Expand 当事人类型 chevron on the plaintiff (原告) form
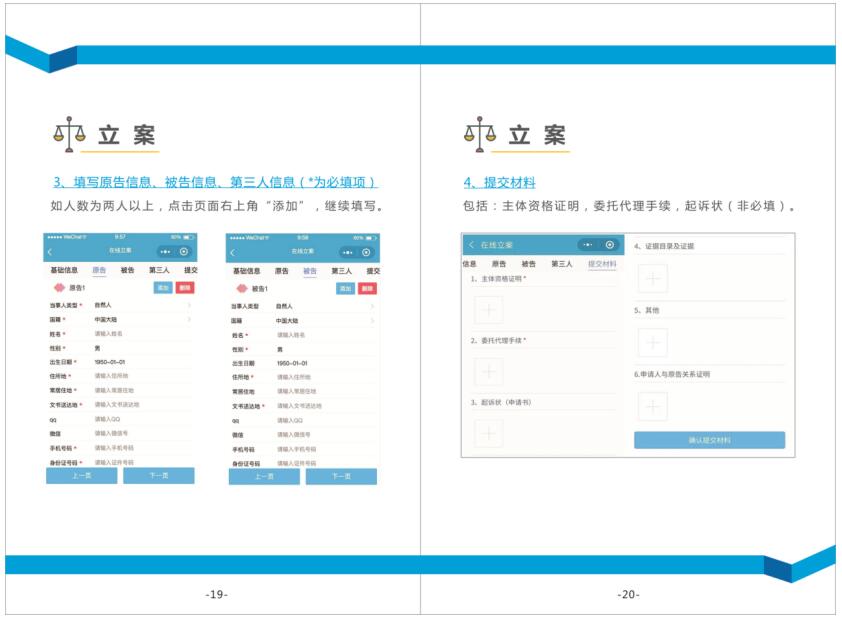The width and height of the screenshot is (842, 618). pos(189,306)
